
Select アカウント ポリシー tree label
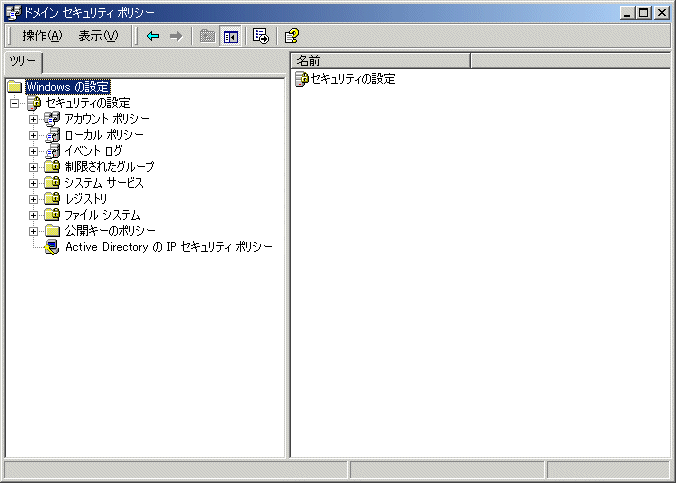click(107, 119)
